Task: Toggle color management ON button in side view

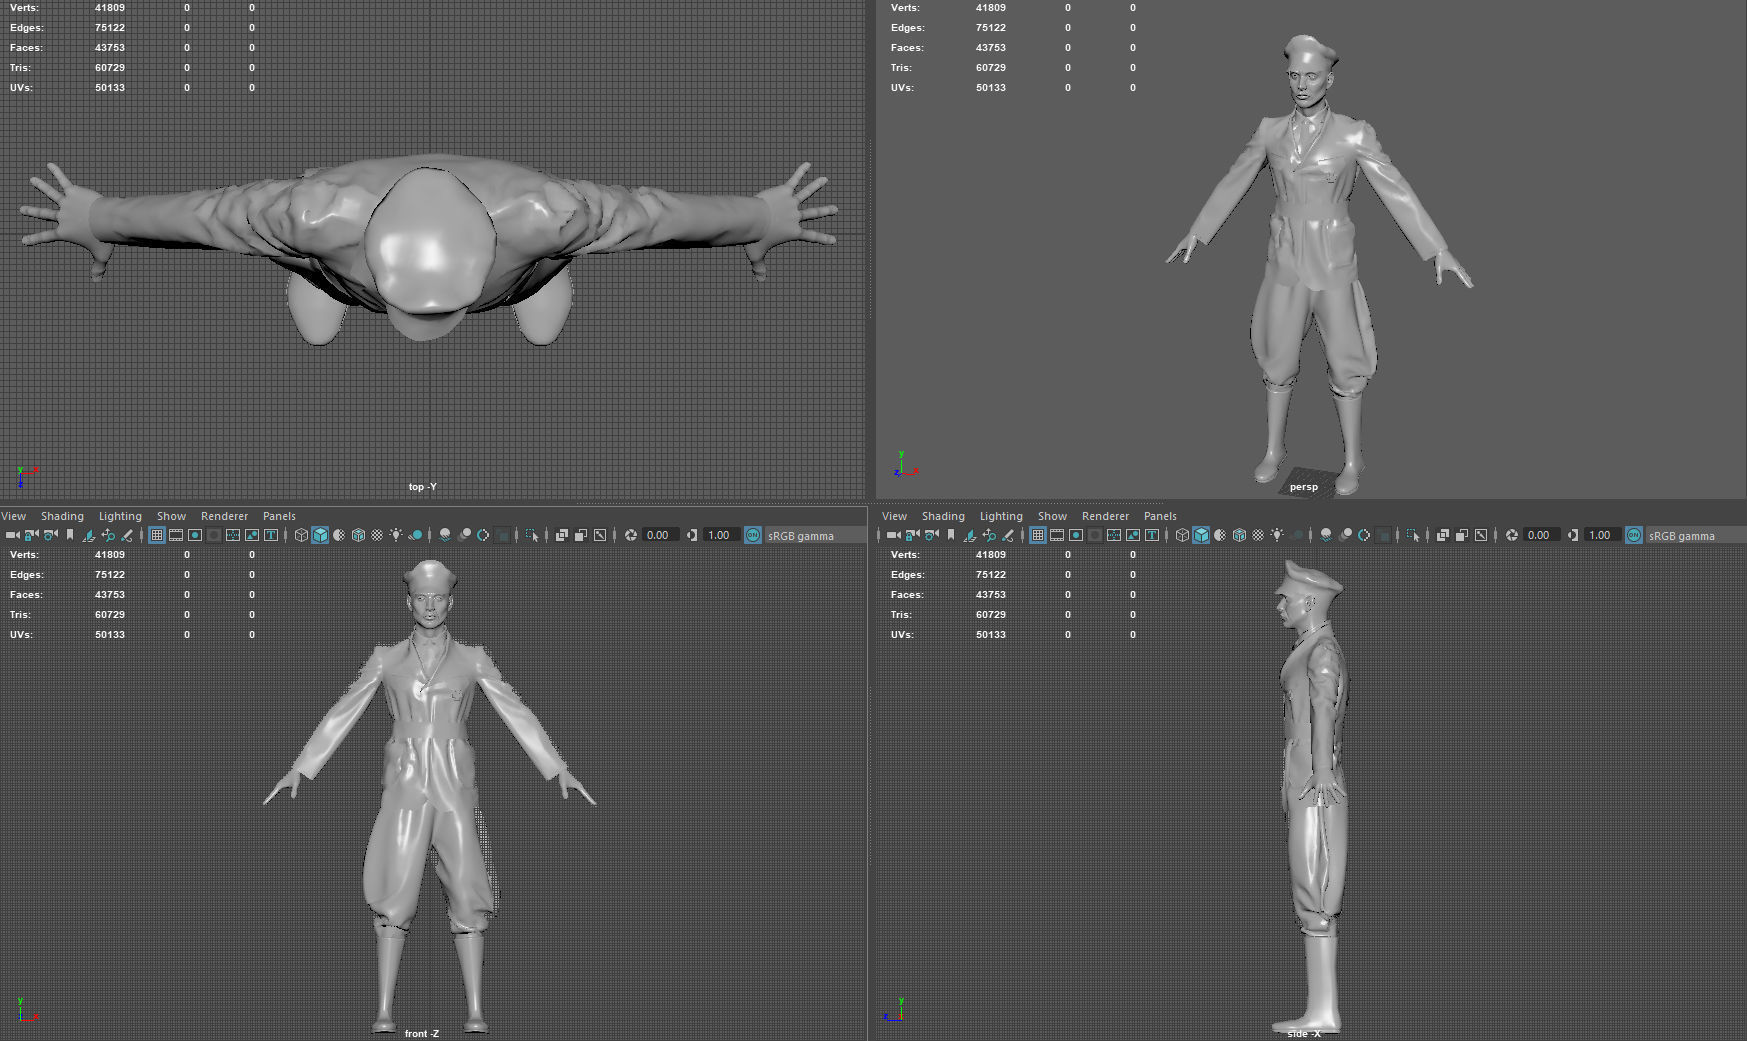Action: 1634,535
